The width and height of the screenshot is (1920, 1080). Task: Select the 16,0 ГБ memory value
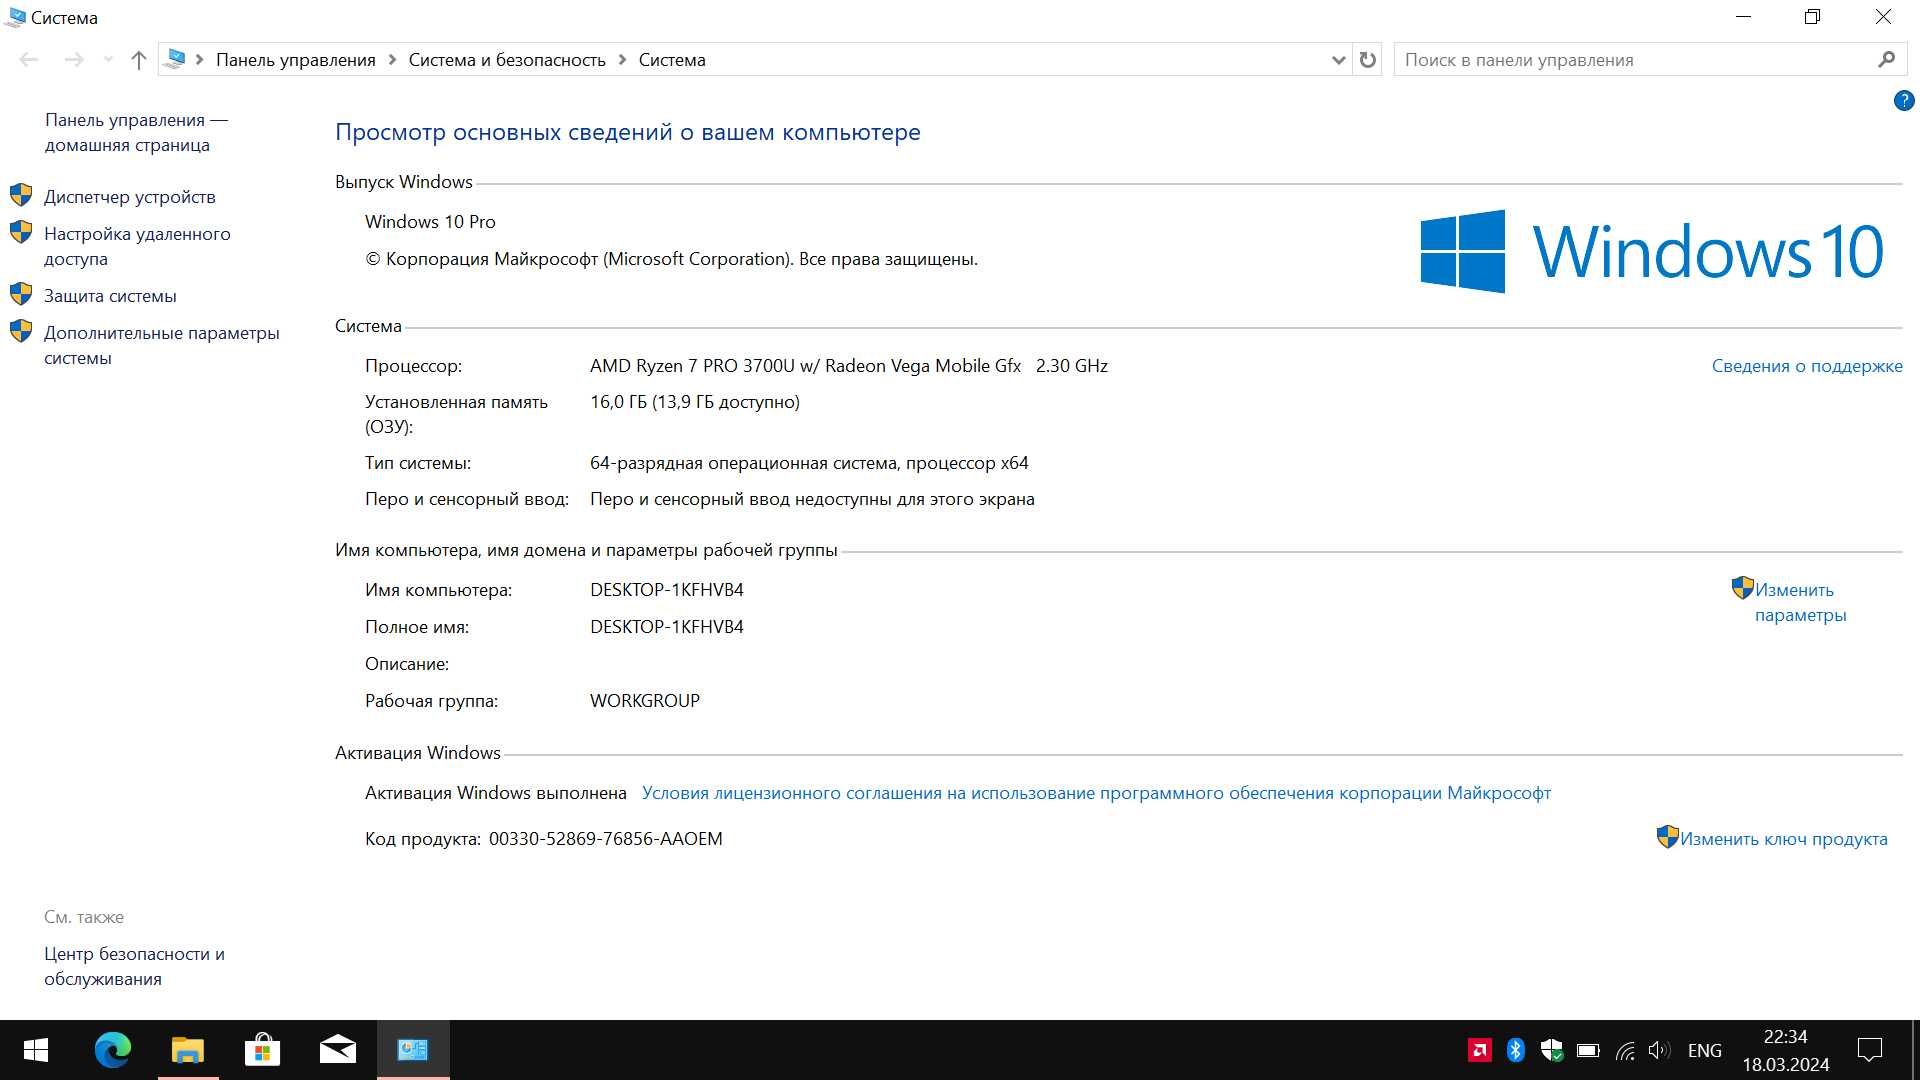click(695, 402)
